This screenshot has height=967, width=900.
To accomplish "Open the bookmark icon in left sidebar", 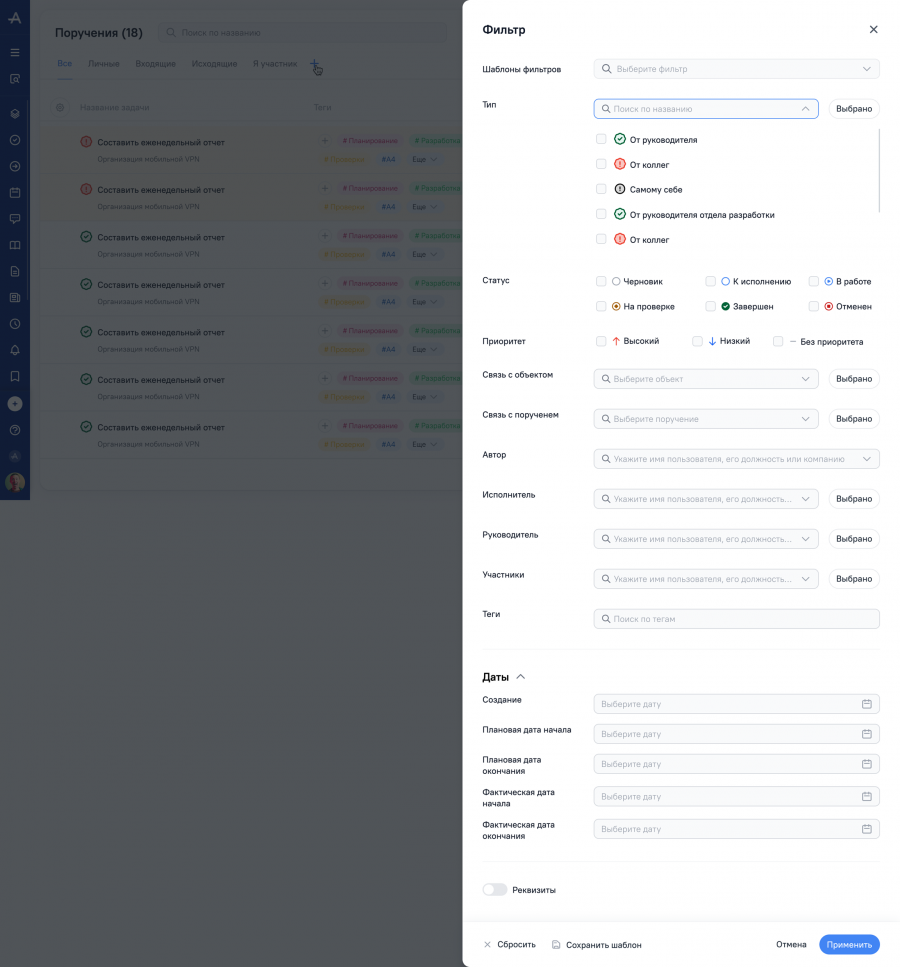I will pyautogui.click(x=15, y=377).
